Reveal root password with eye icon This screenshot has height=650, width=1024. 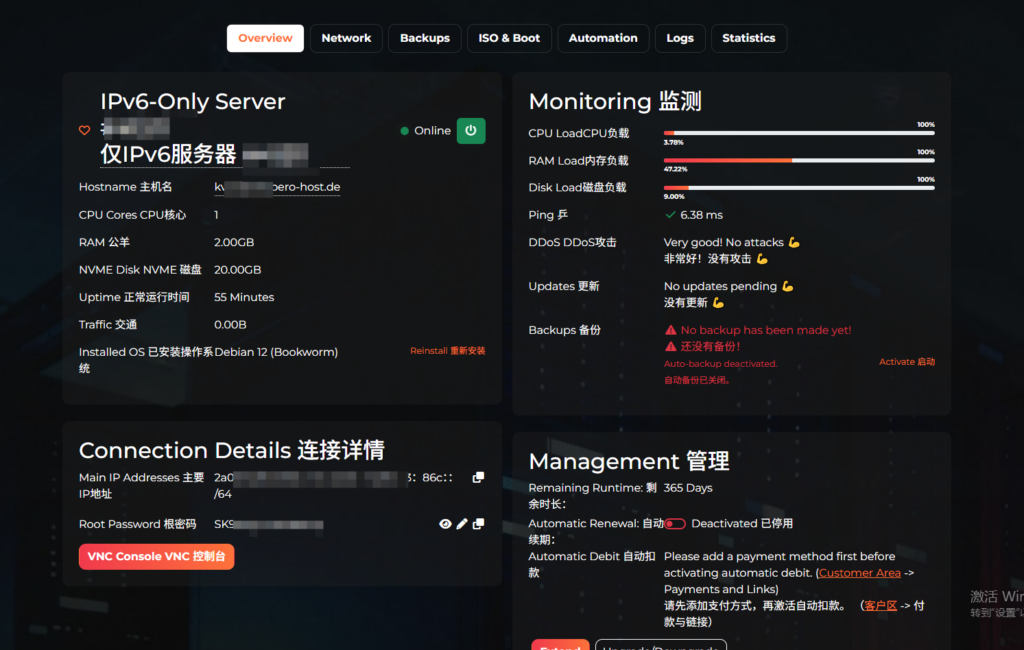click(446, 524)
